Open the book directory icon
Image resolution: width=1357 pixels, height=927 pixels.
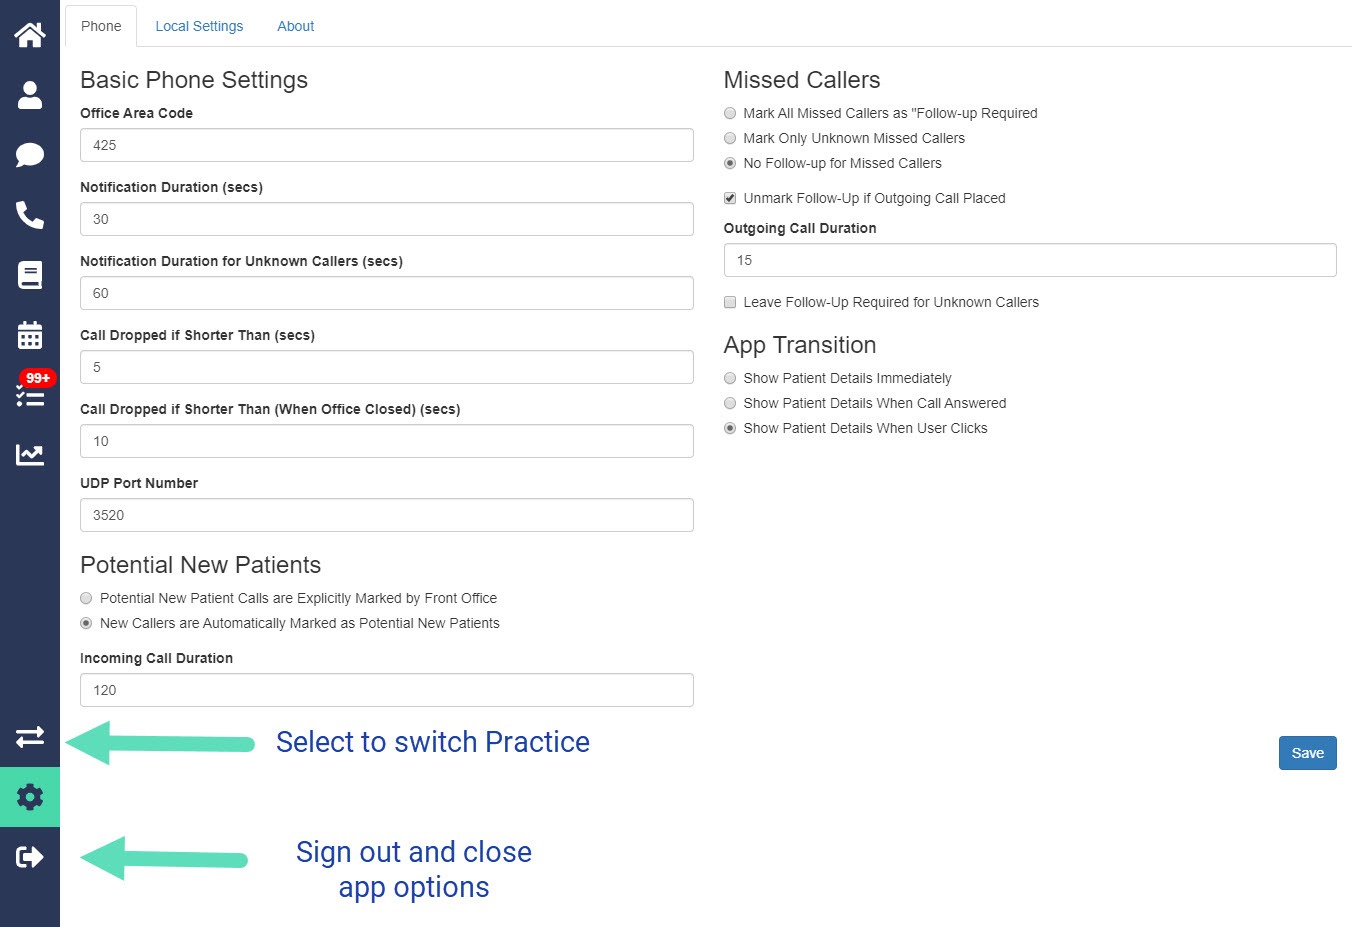(x=30, y=275)
